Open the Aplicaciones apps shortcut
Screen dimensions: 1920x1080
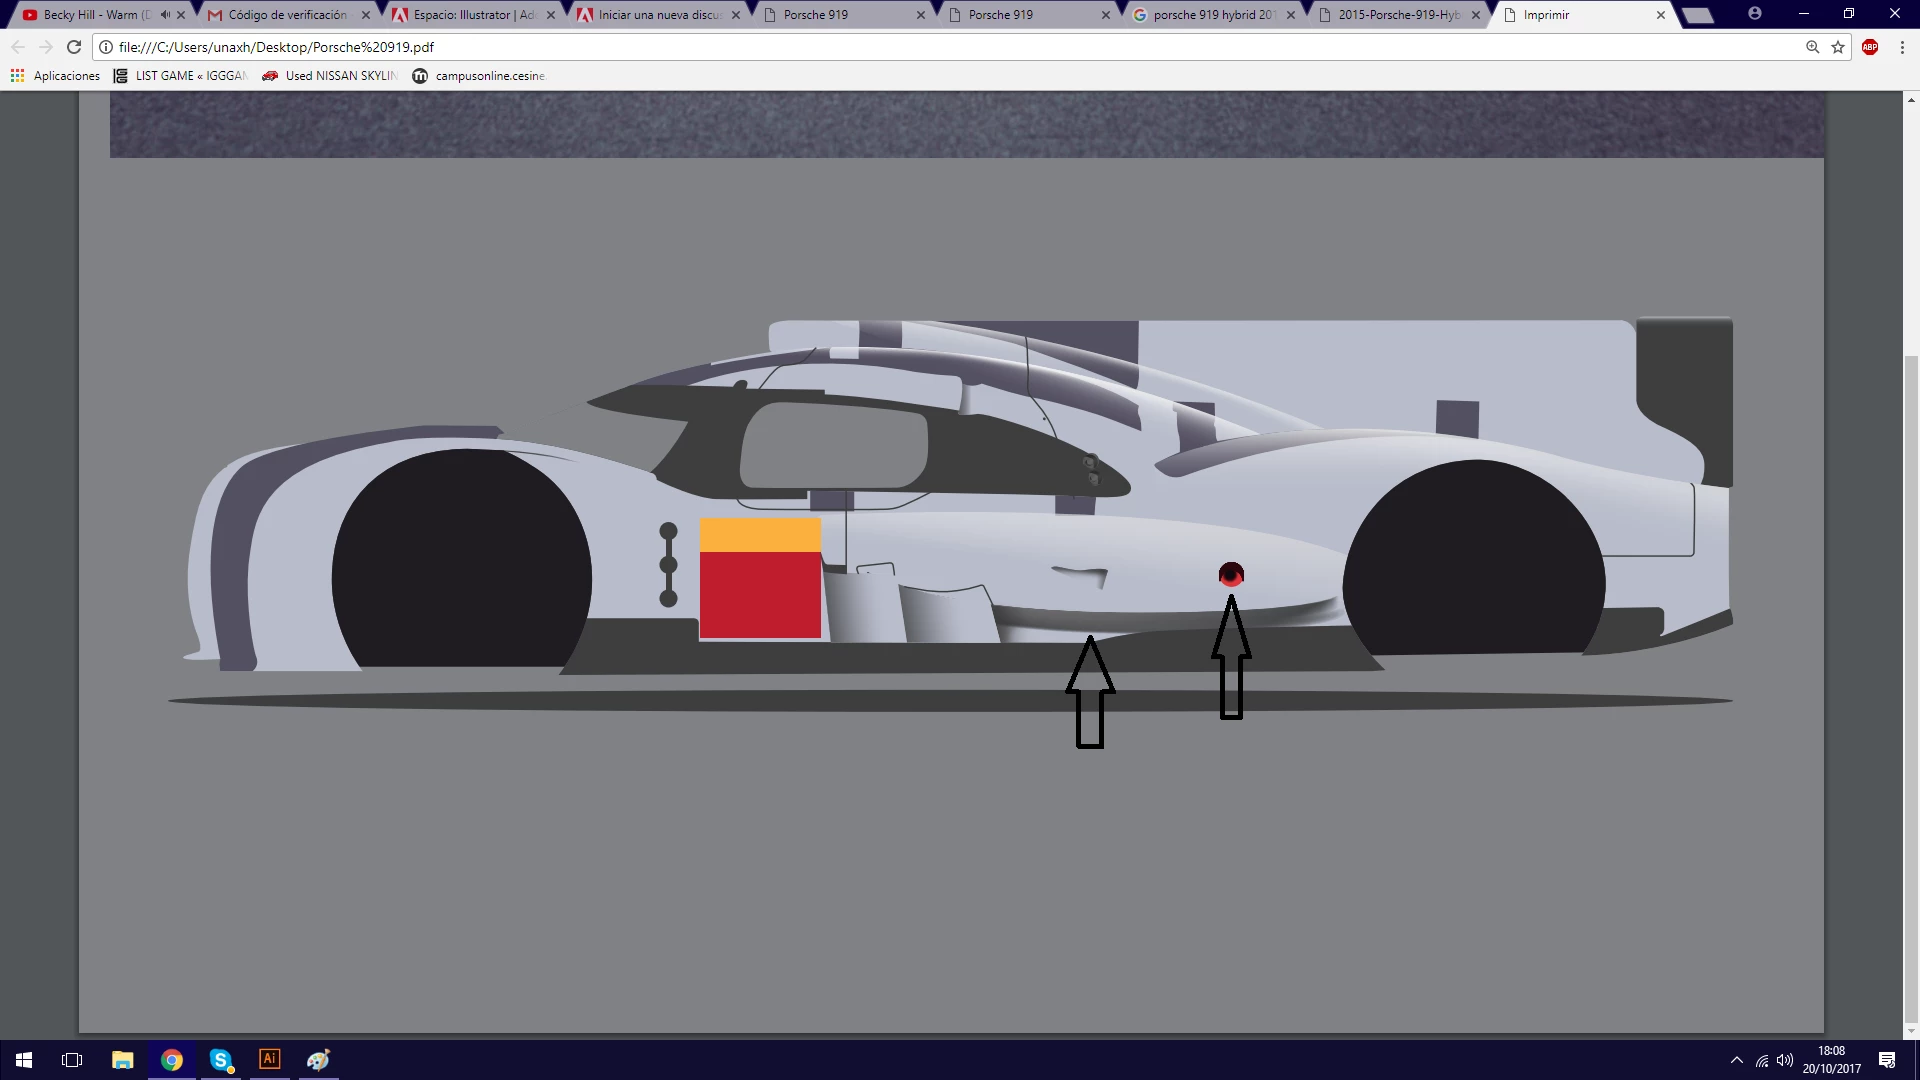click(x=56, y=76)
